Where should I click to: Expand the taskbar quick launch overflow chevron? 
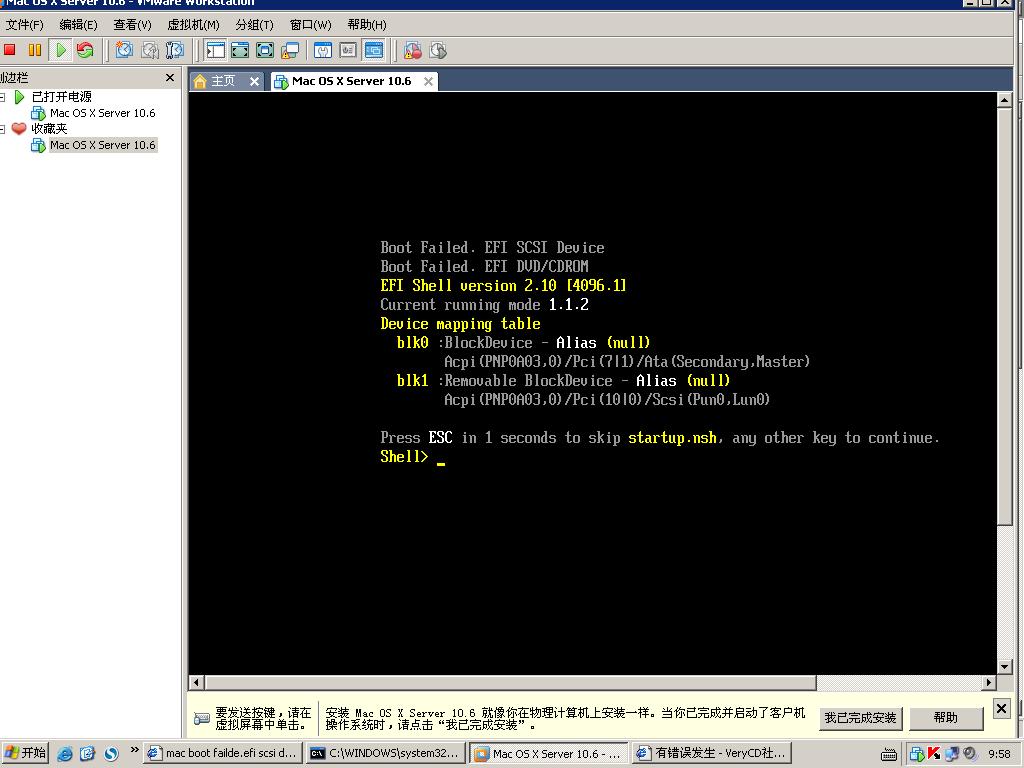(x=134, y=749)
